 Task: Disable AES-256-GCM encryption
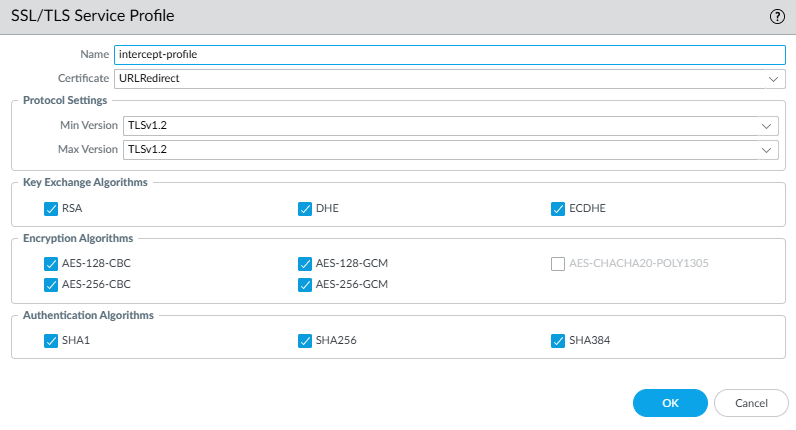point(305,284)
